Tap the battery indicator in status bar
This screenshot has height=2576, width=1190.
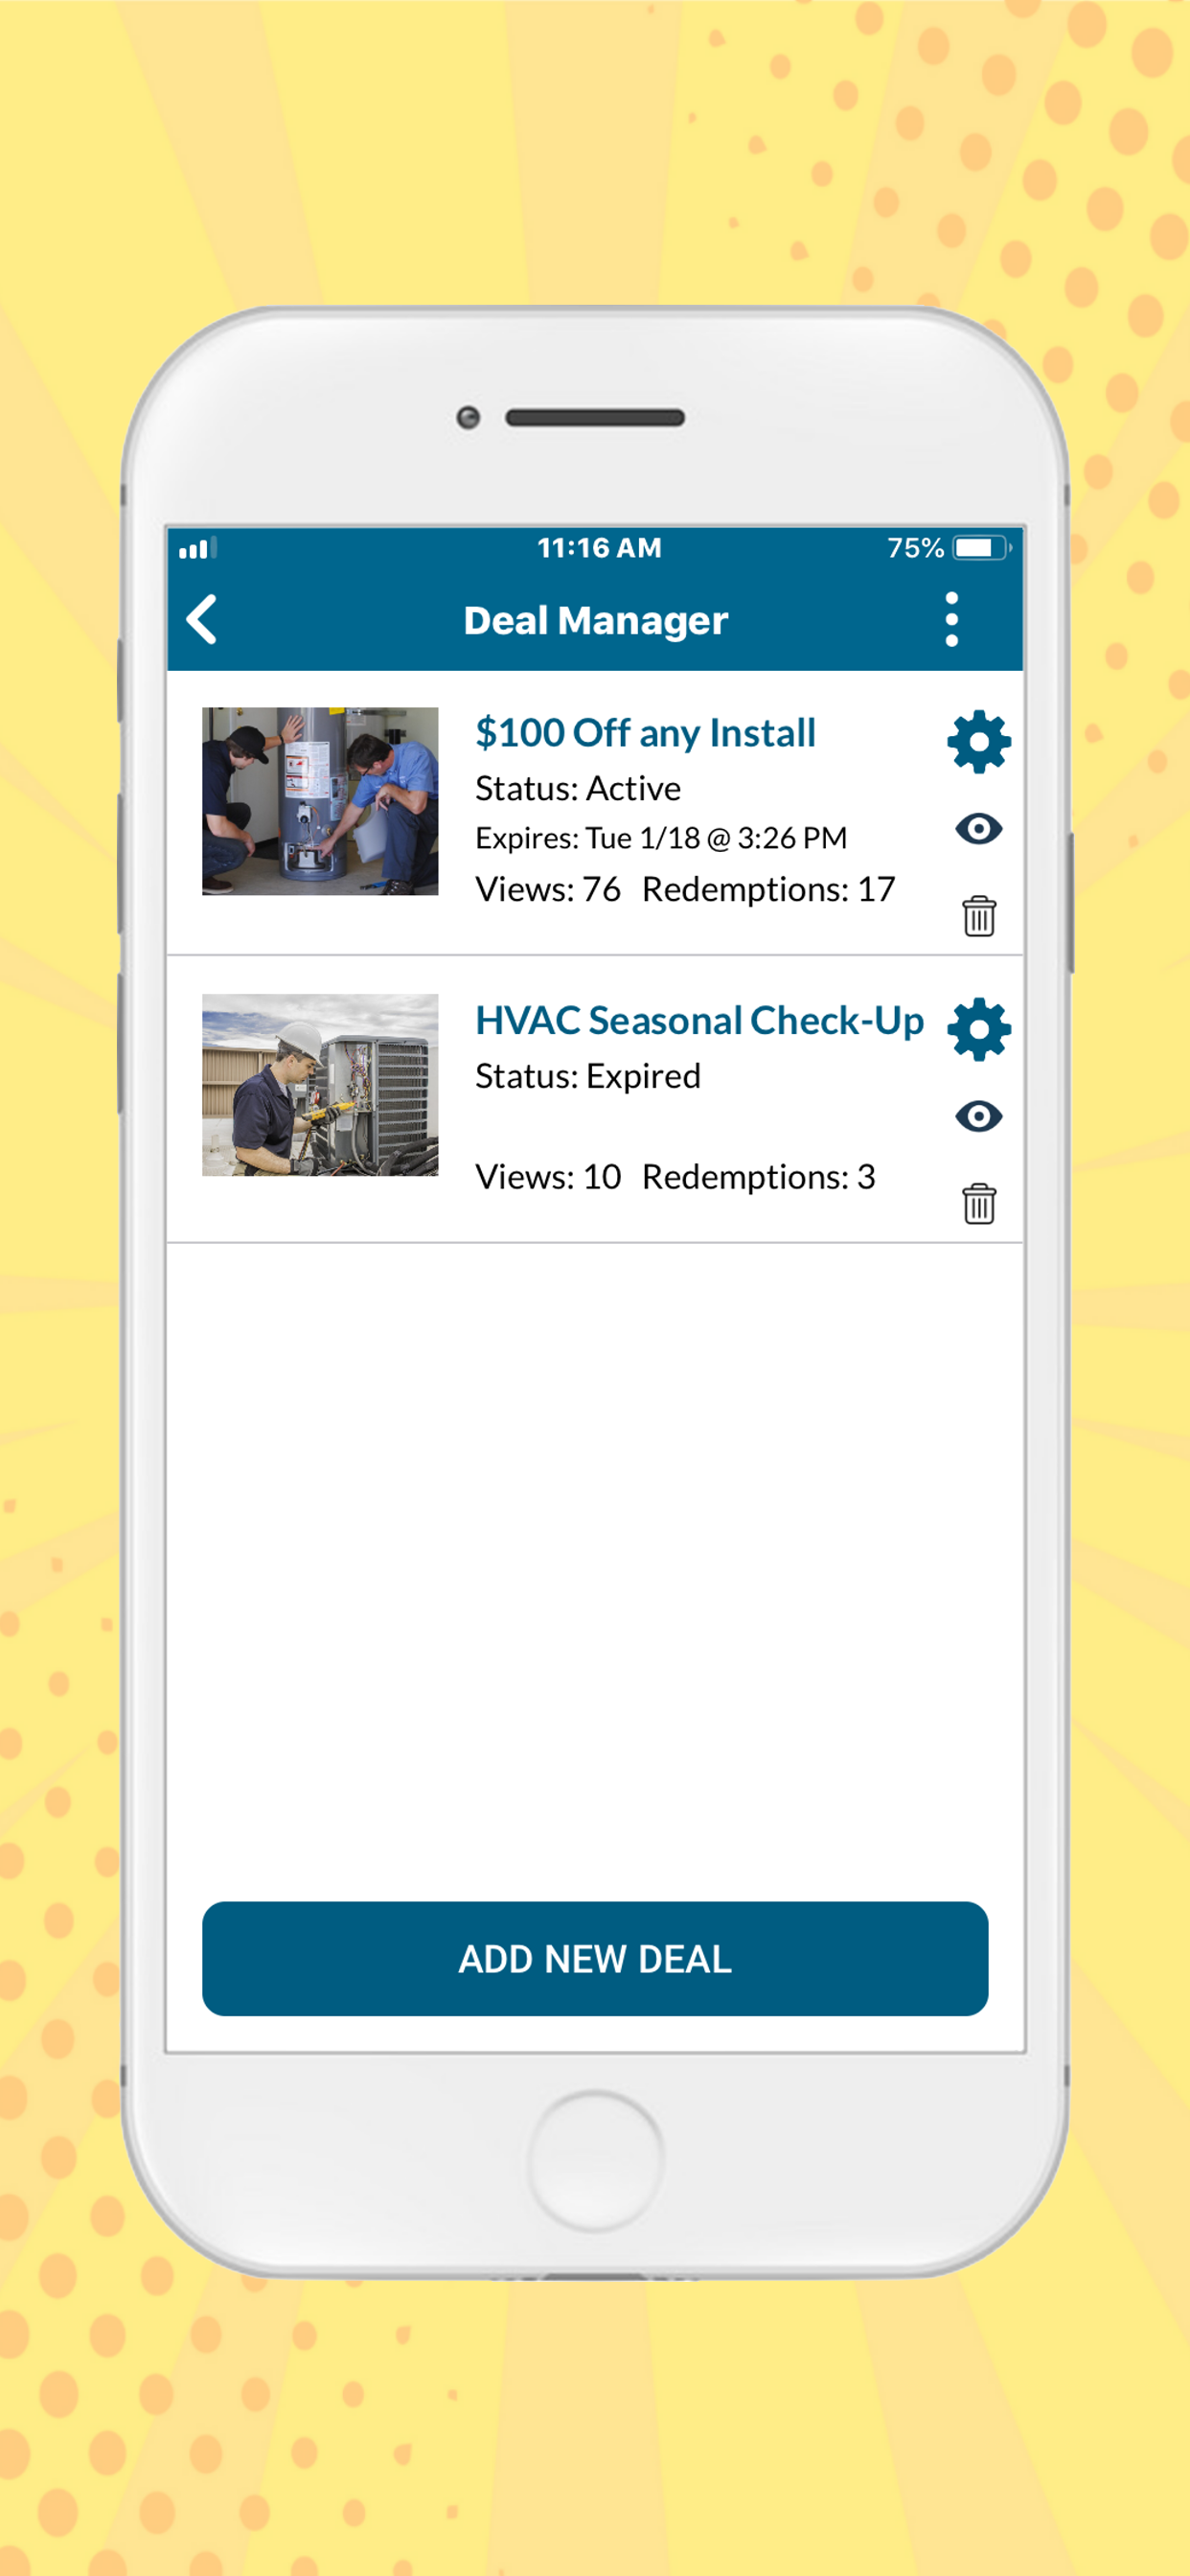coord(982,547)
